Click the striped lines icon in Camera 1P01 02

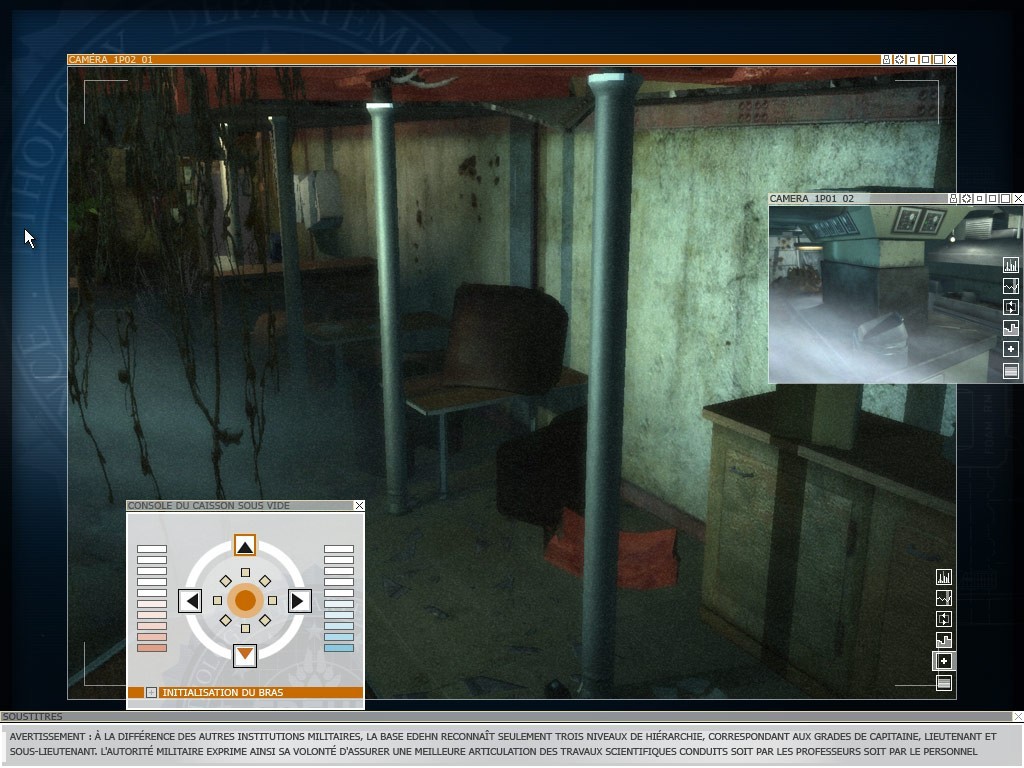(x=1011, y=371)
